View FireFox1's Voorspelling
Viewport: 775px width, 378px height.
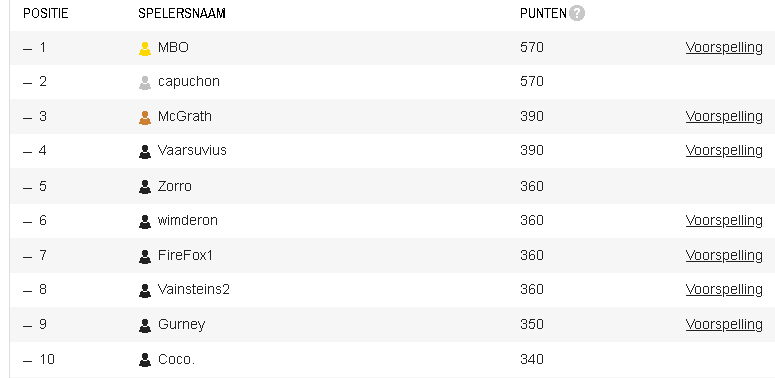724,255
